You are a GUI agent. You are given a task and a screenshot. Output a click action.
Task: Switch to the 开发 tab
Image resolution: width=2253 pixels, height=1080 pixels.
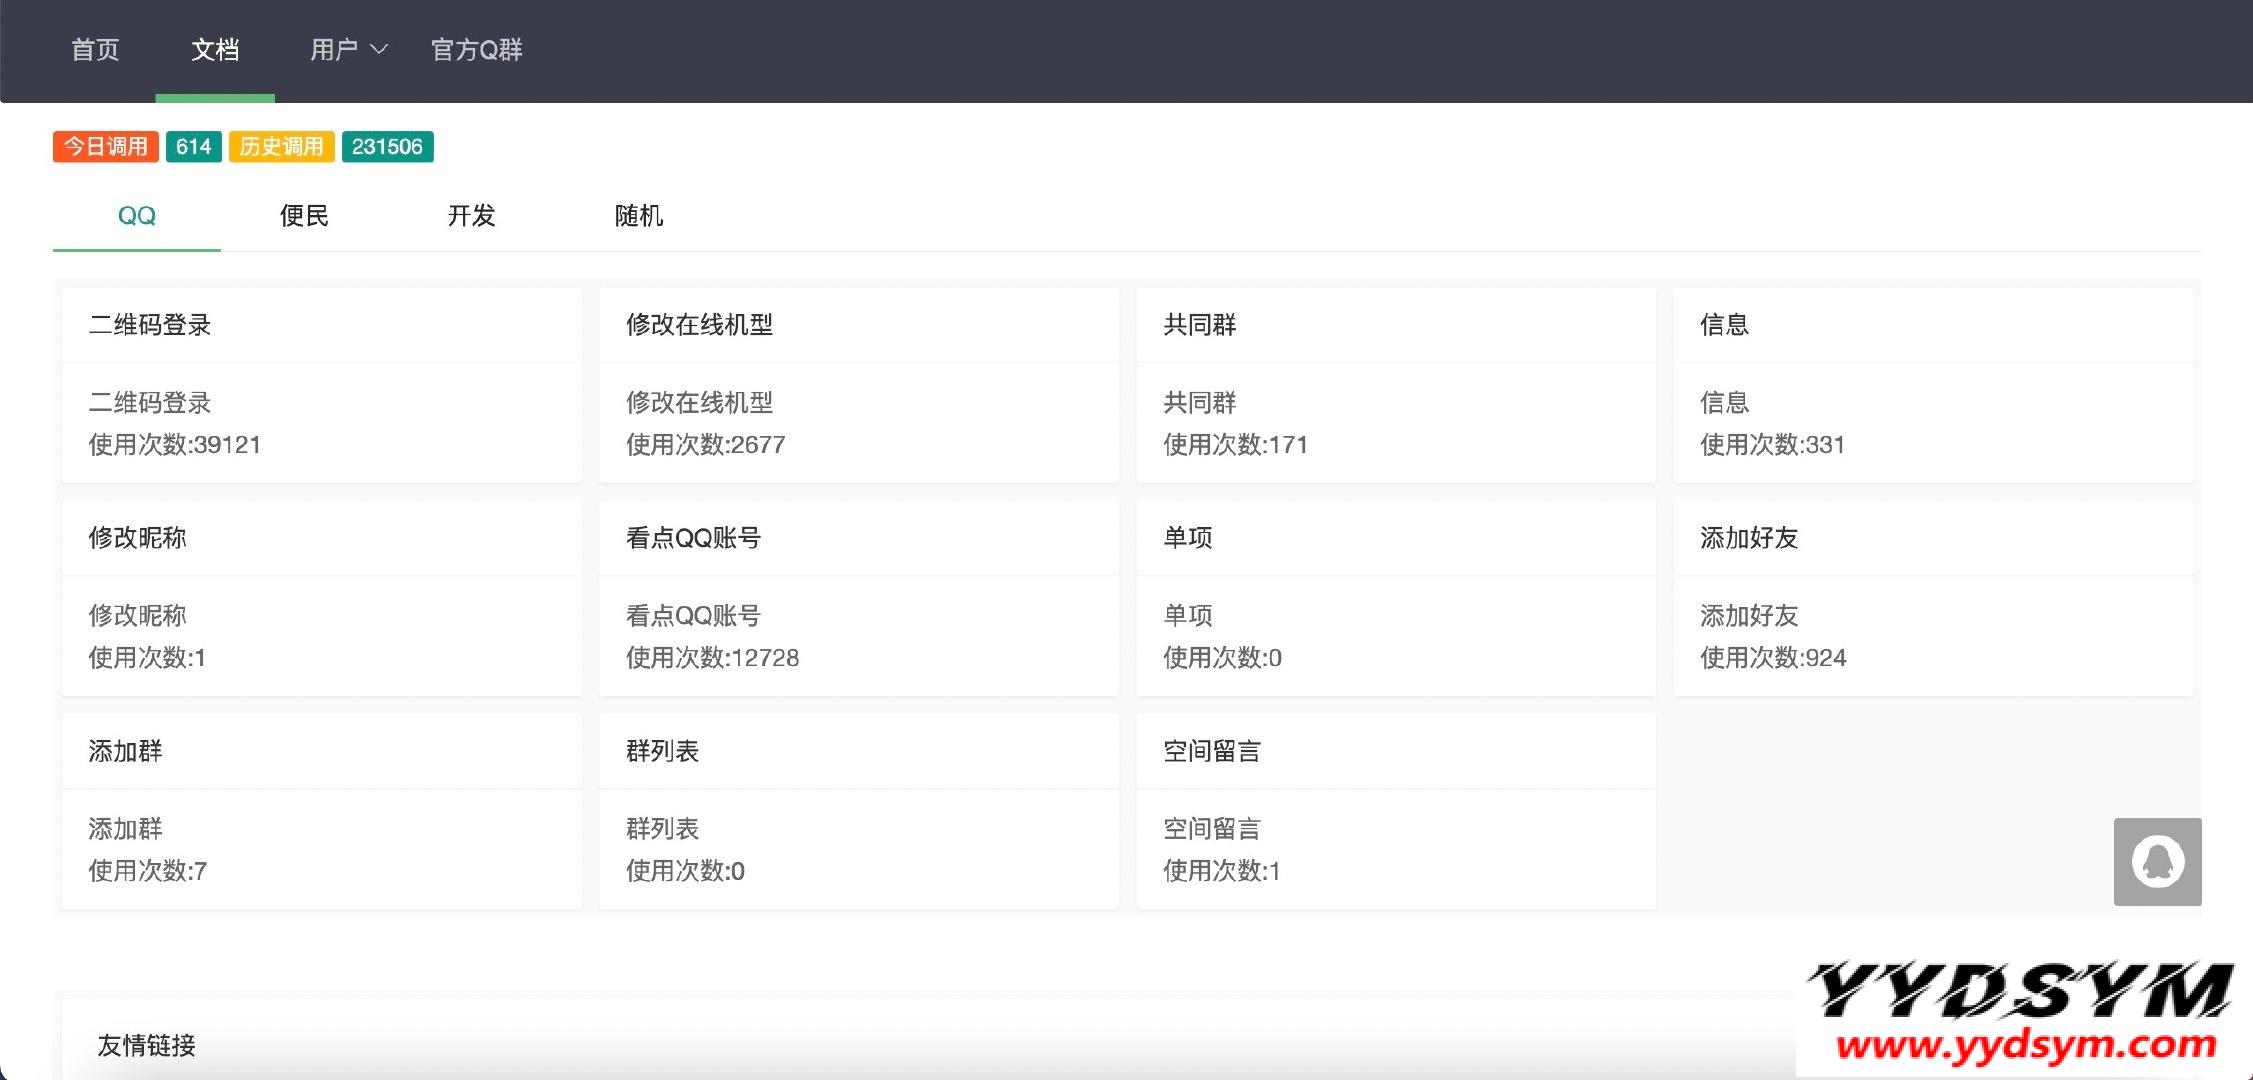[x=471, y=216]
